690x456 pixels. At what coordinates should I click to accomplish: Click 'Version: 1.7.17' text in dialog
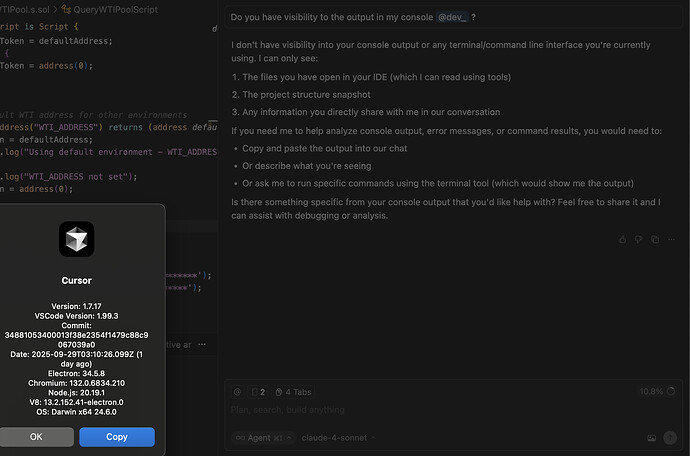[x=76, y=306]
